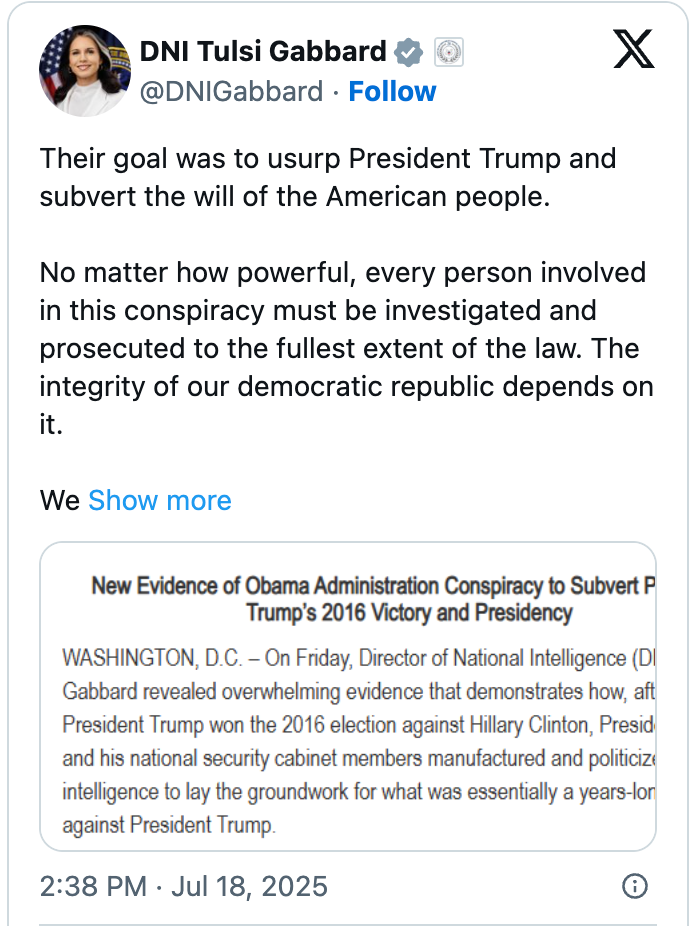Click the "subvert the will of the American" line
The image size is (692, 926).
click(x=295, y=197)
